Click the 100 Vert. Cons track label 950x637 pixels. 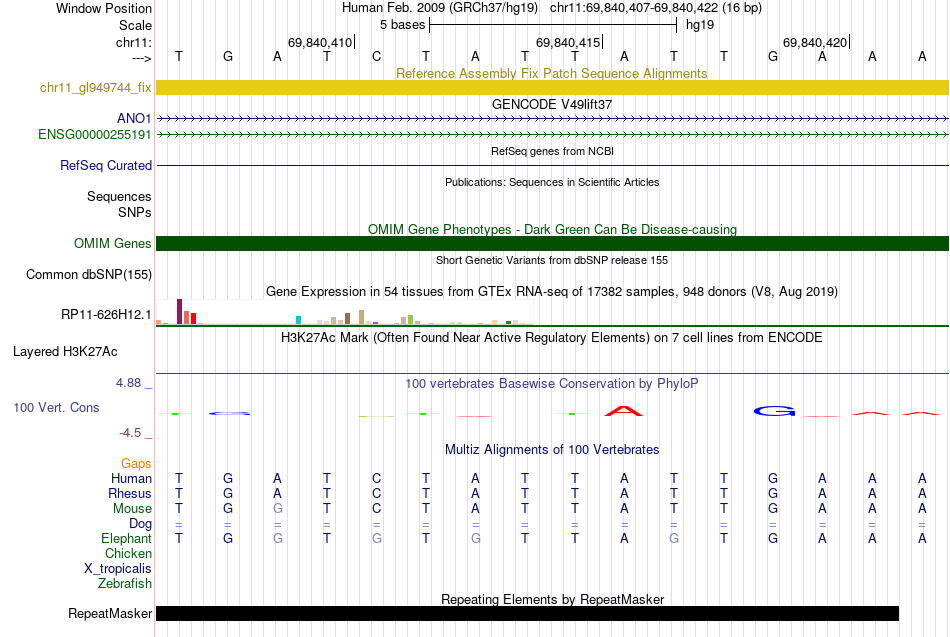[56, 407]
